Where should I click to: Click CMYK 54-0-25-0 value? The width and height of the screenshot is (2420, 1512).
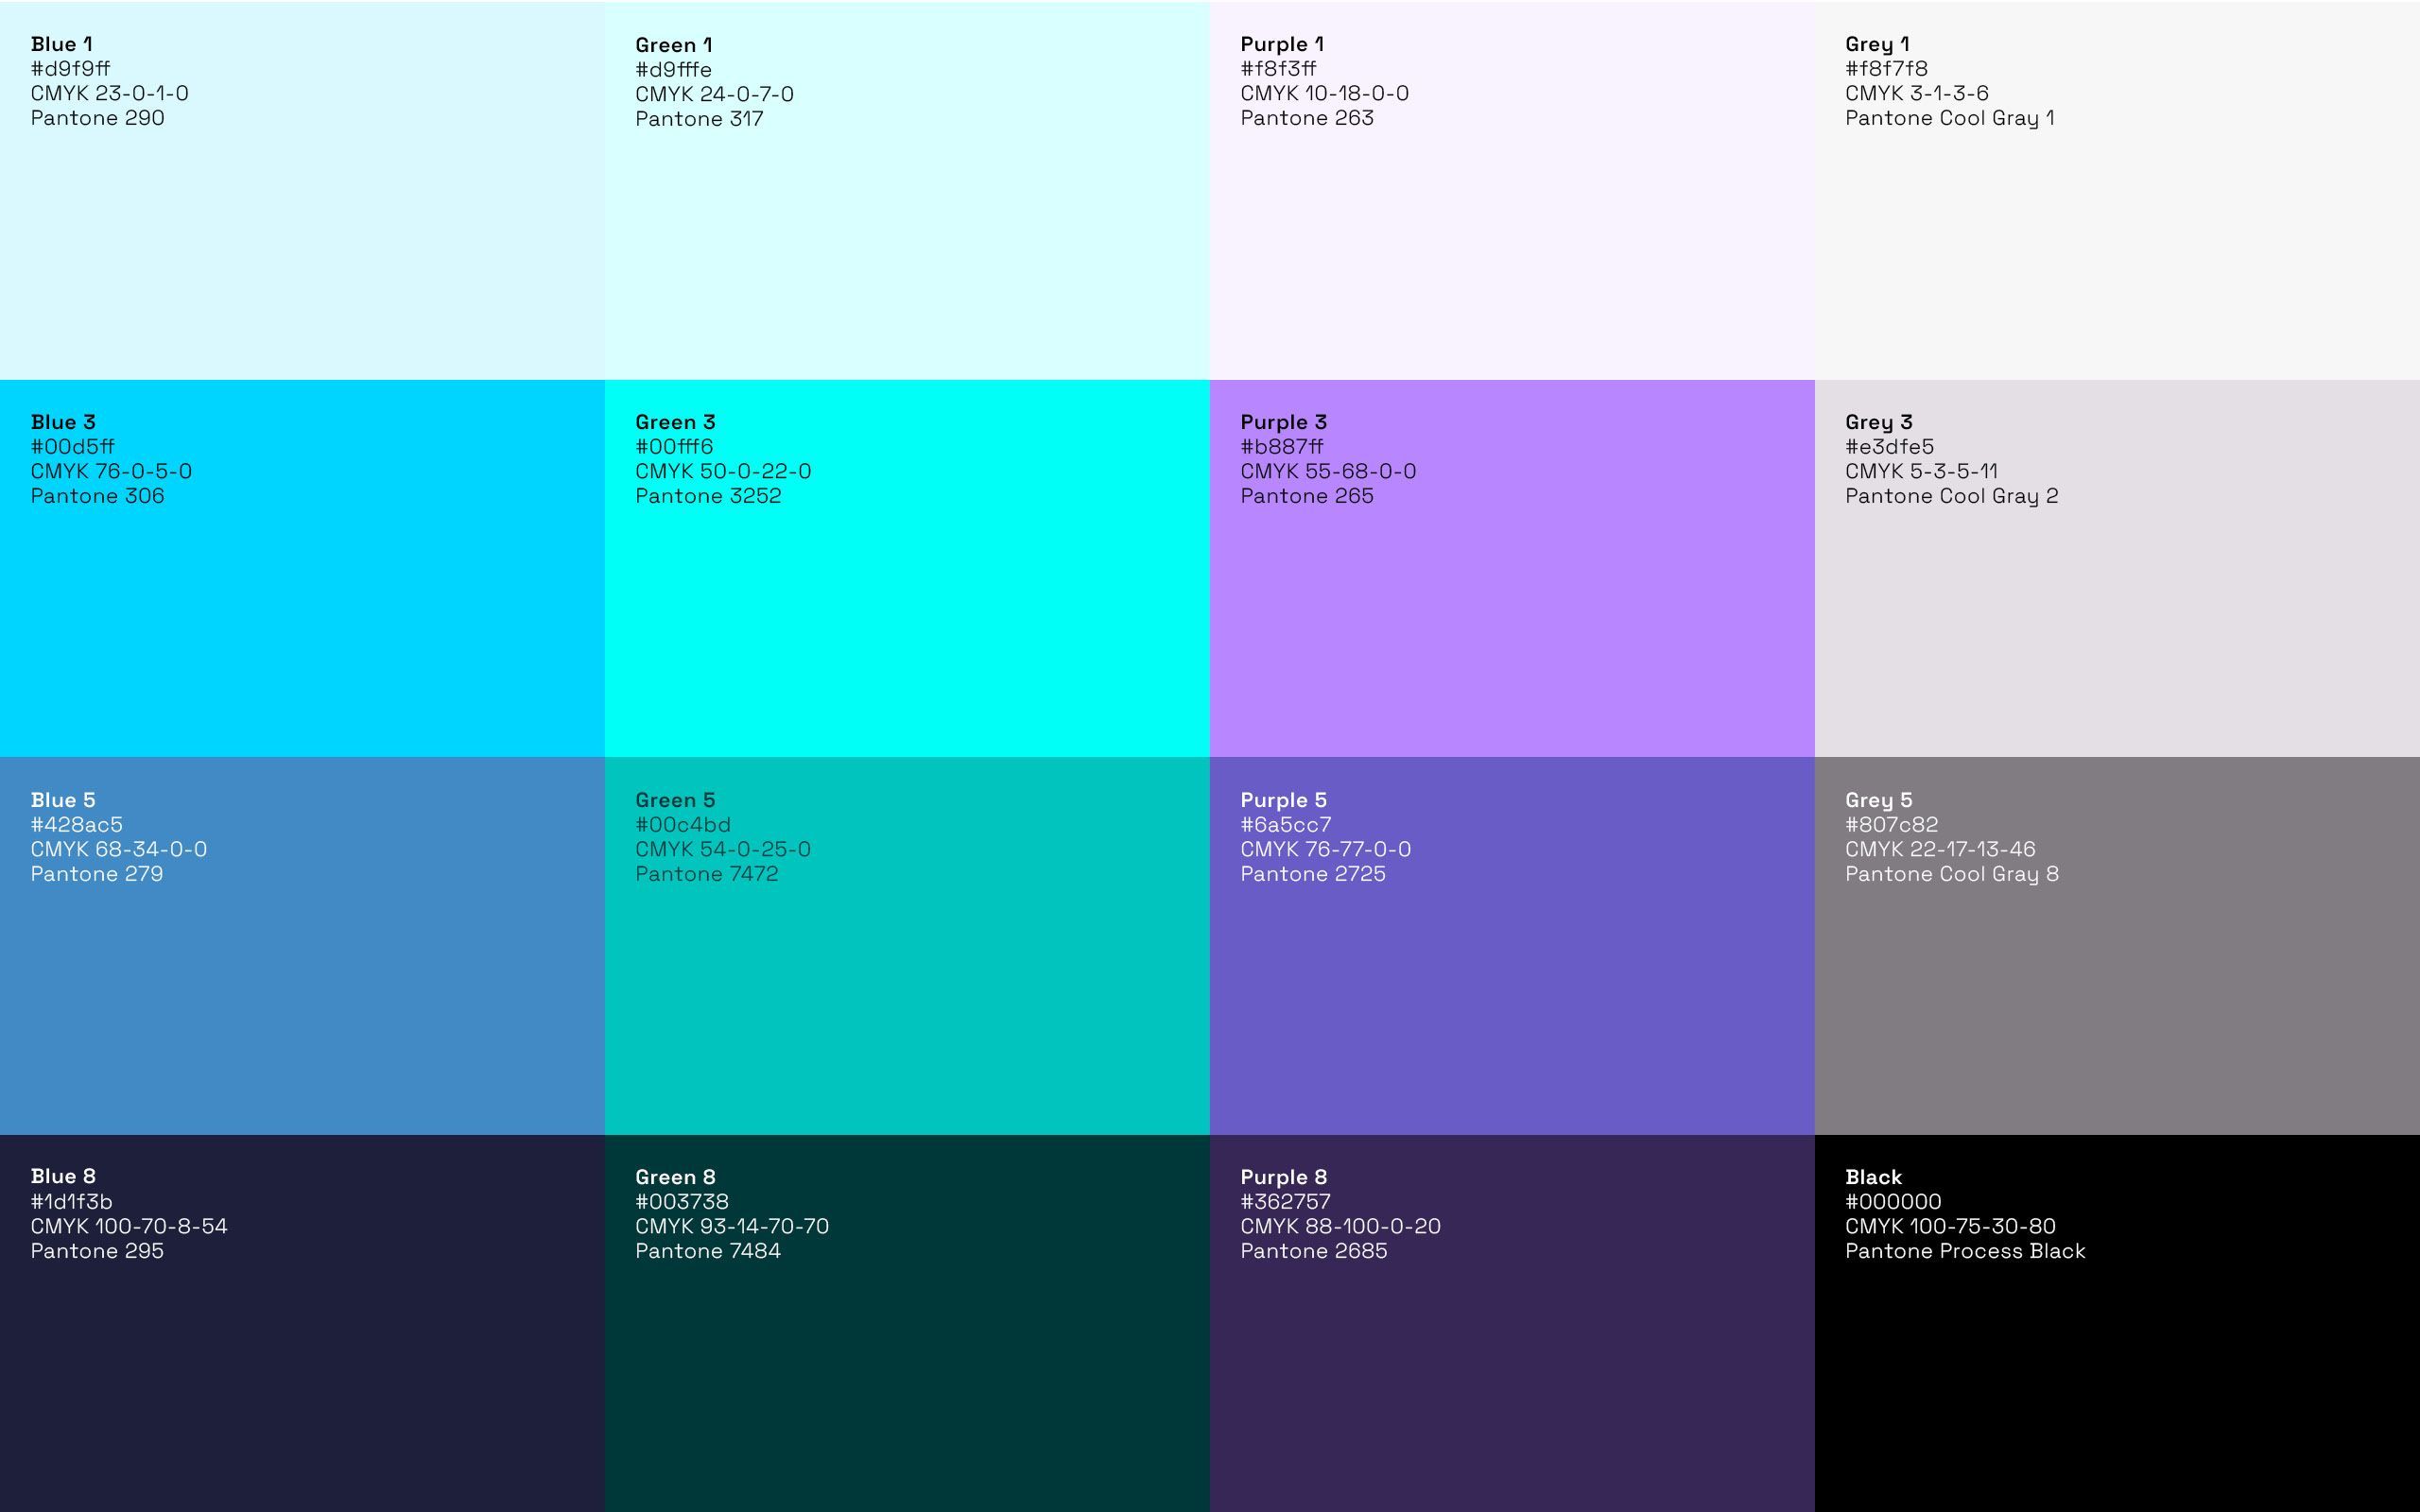coord(723,849)
